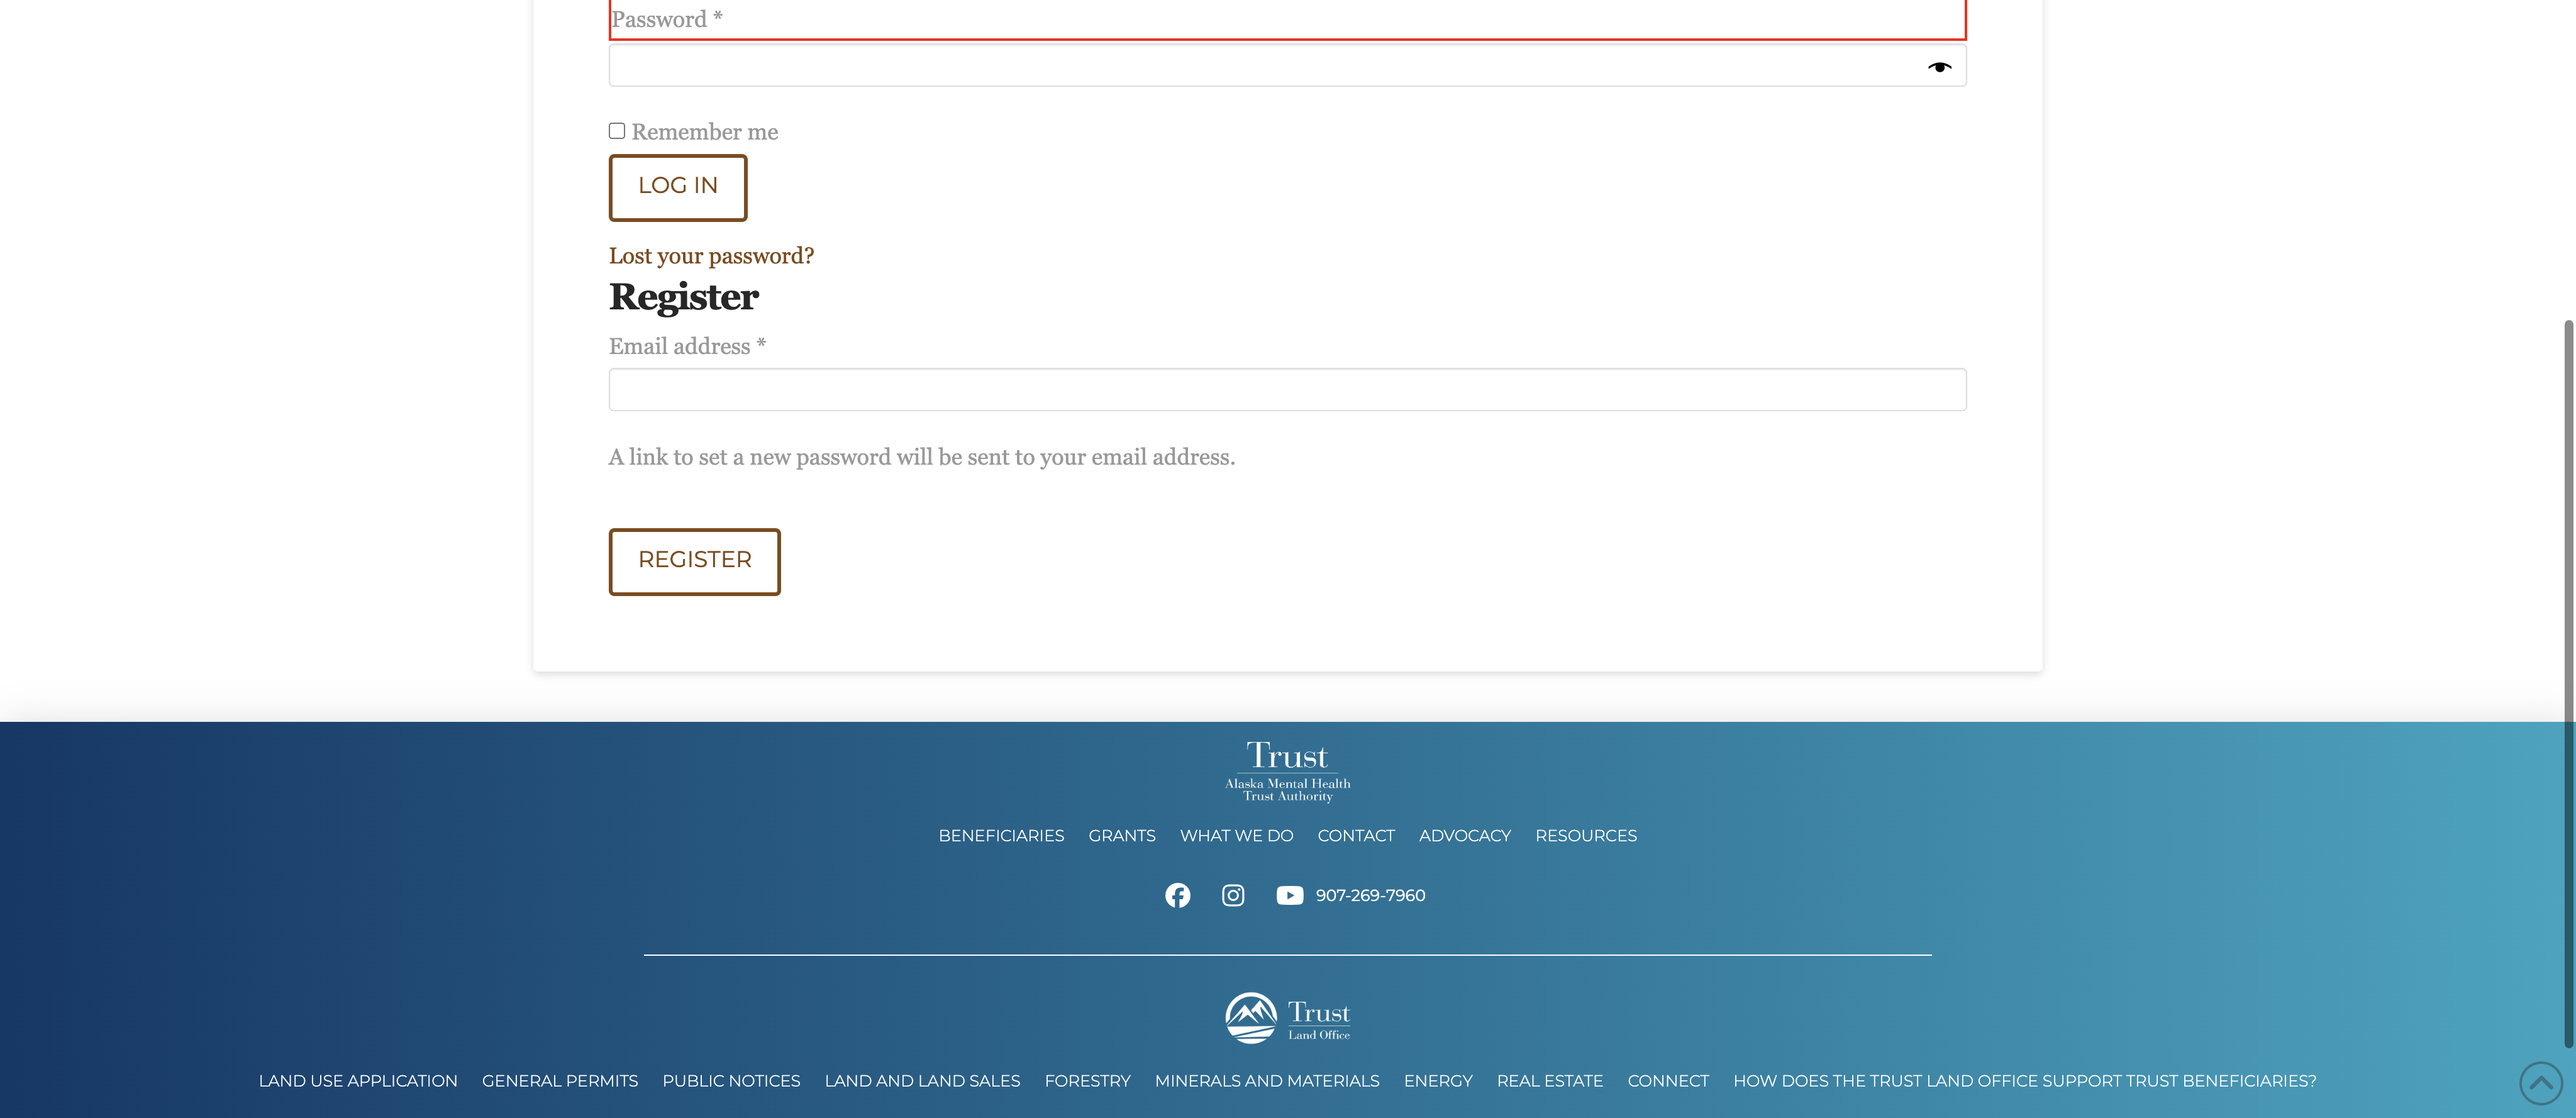Go to the ADVOCACY footer link
Viewport: 2576px width, 1118px height.
coord(1464,836)
